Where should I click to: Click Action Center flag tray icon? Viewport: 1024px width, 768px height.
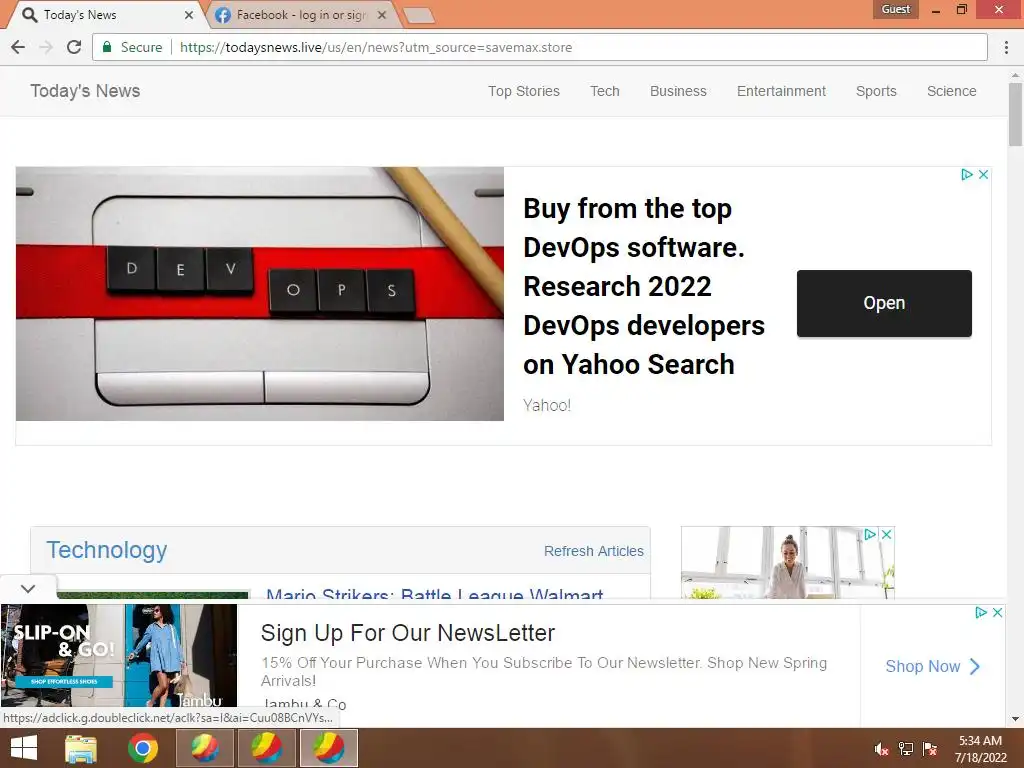click(x=930, y=749)
